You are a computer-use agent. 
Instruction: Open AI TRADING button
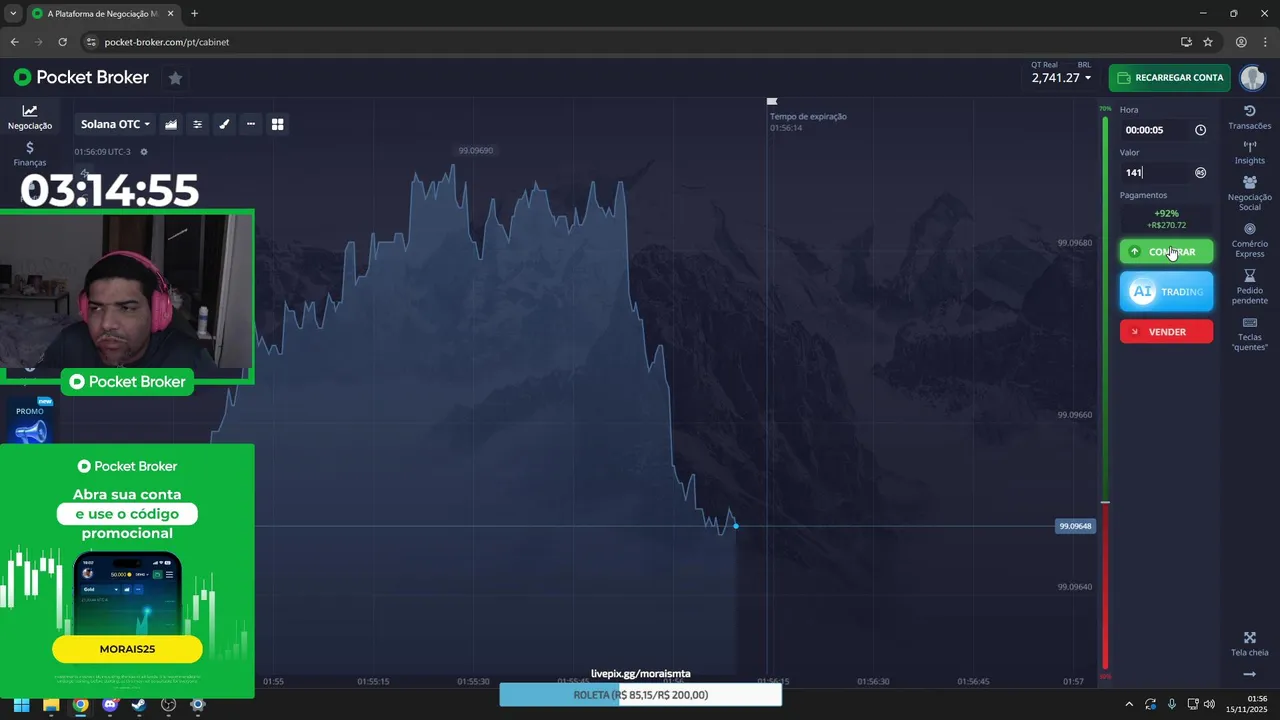tap(1166, 291)
